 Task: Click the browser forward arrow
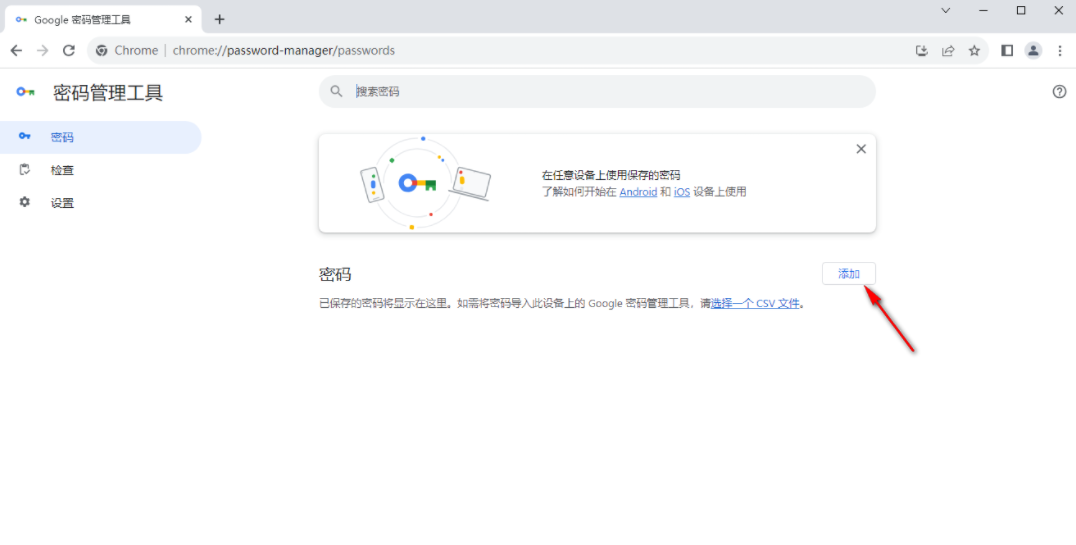tap(43, 50)
